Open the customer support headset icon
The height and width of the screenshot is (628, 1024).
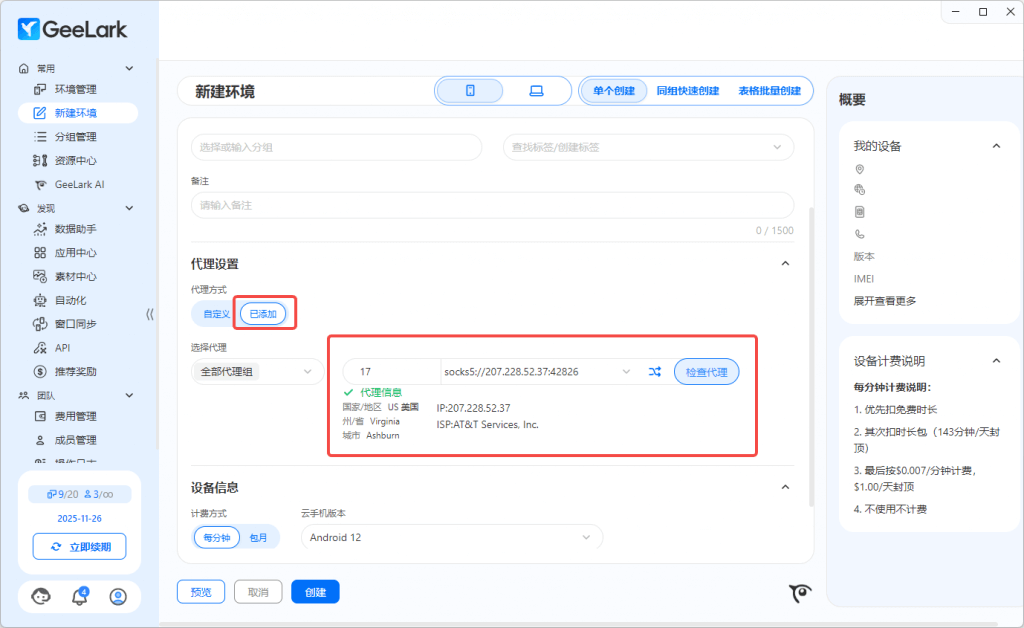point(41,597)
